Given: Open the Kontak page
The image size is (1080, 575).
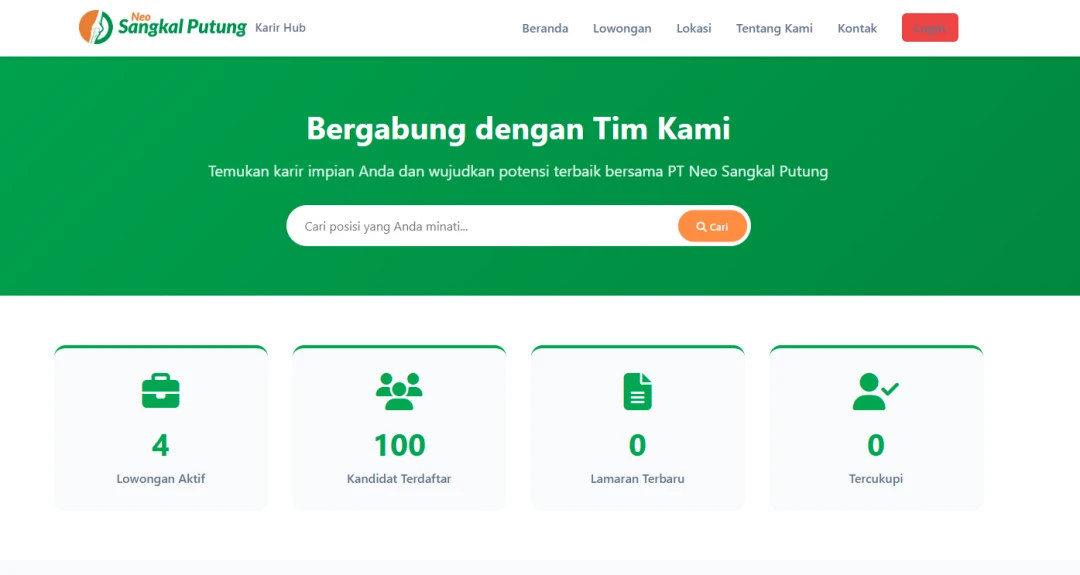Looking at the screenshot, I should pyautogui.click(x=857, y=28).
